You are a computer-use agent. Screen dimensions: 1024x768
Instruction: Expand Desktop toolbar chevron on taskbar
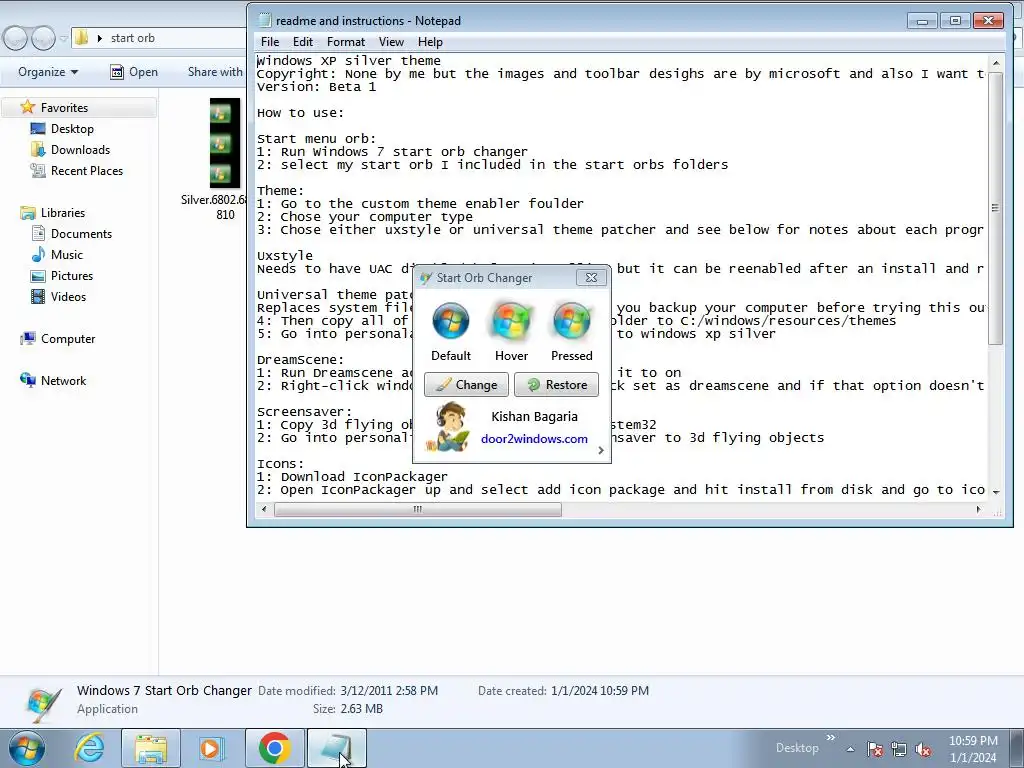pos(831,738)
